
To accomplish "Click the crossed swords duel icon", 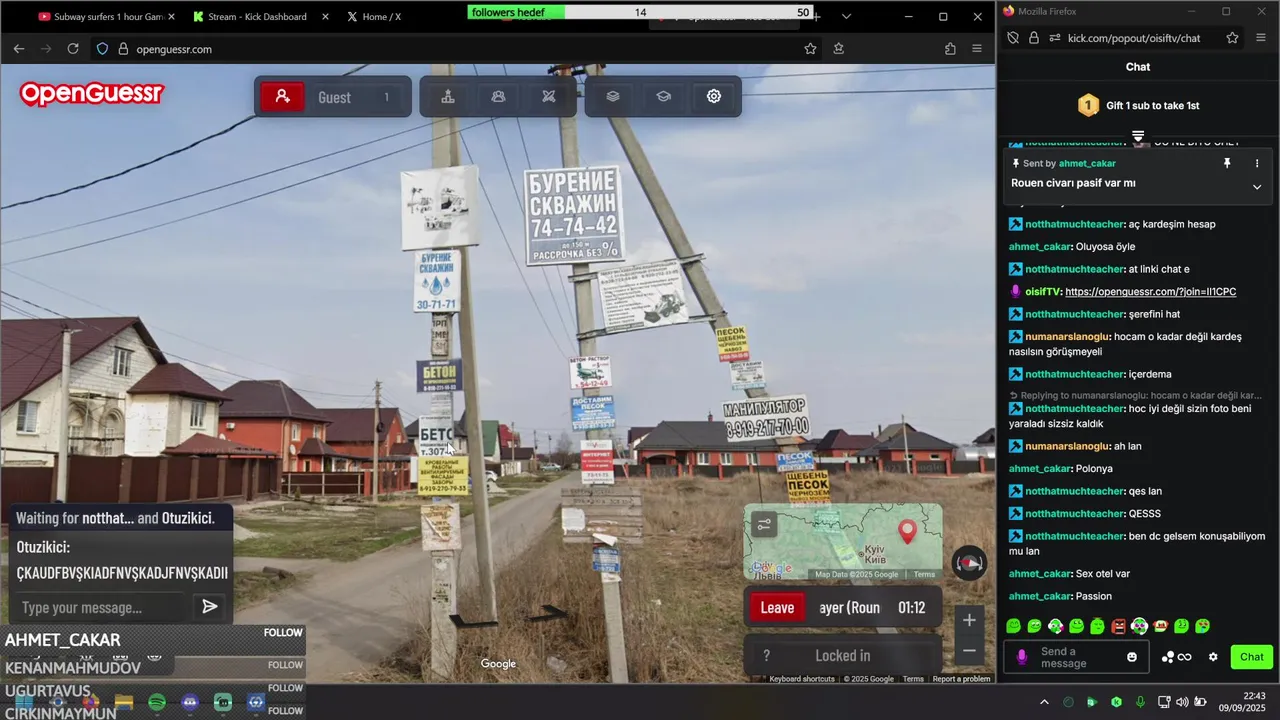I will [x=548, y=97].
